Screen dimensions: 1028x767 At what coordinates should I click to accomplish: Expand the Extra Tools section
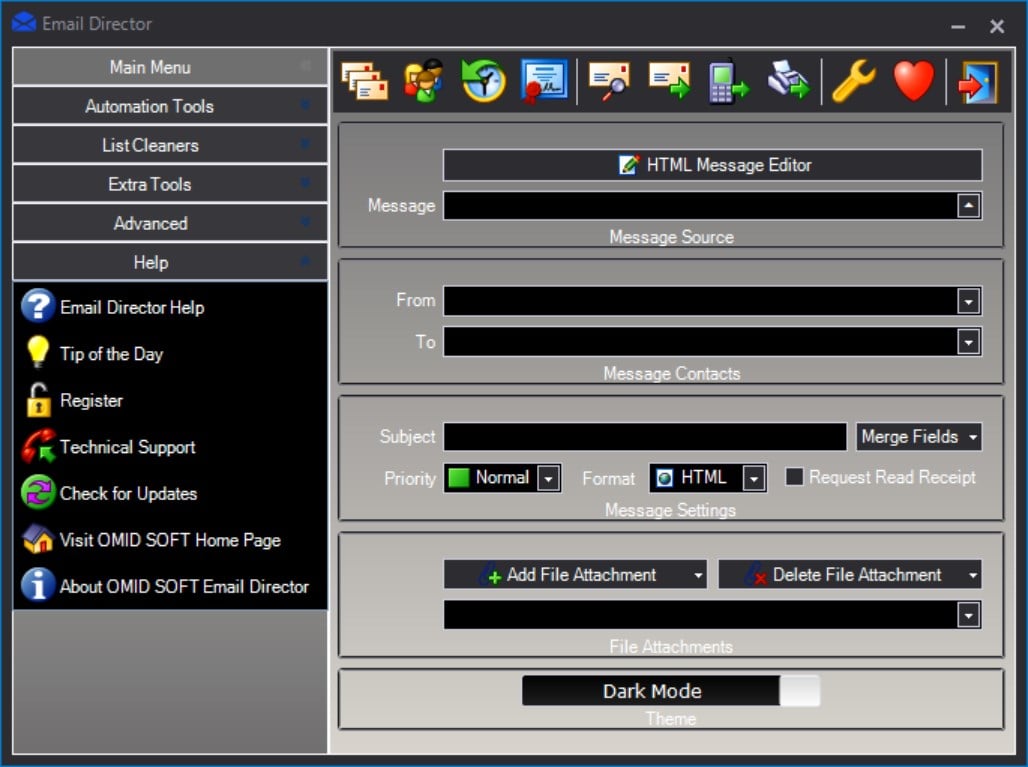pos(170,184)
